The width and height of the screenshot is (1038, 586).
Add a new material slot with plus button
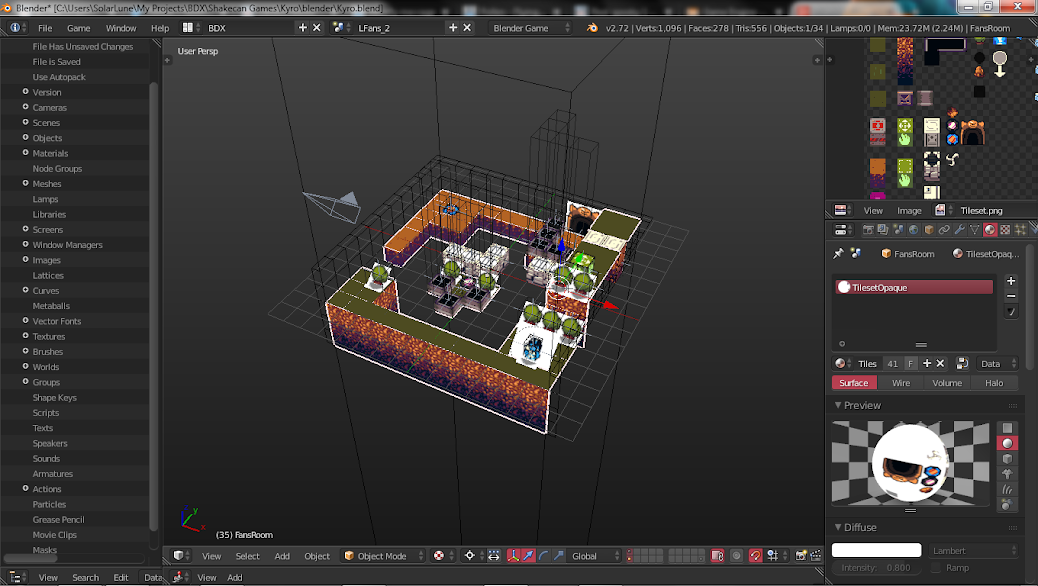1011,281
